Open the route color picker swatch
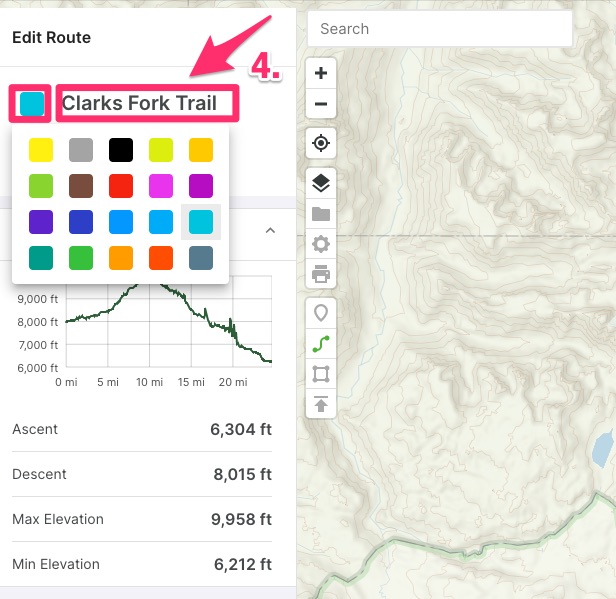Viewport: 616px width, 599px height. click(32, 104)
